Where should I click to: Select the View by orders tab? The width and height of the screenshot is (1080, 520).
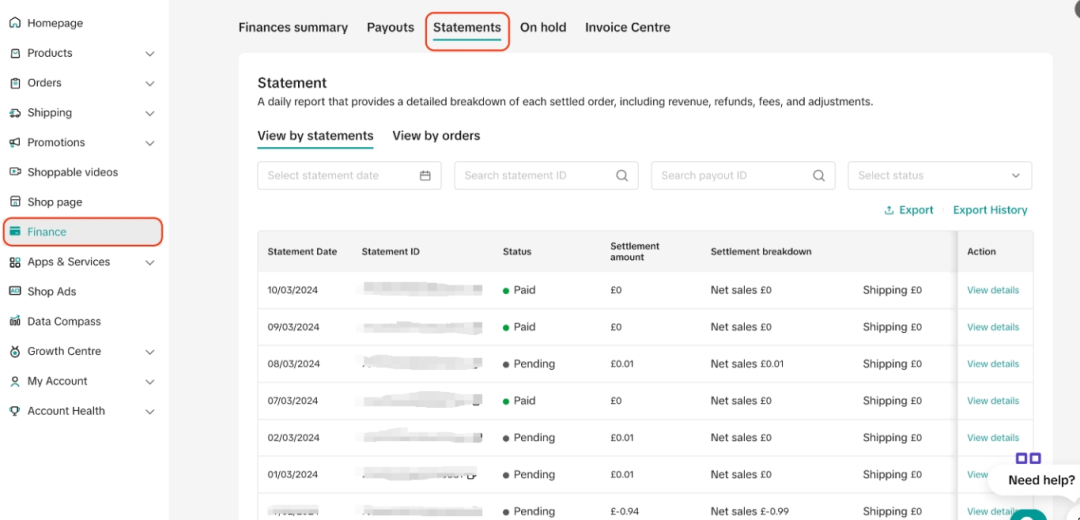(x=436, y=136)
